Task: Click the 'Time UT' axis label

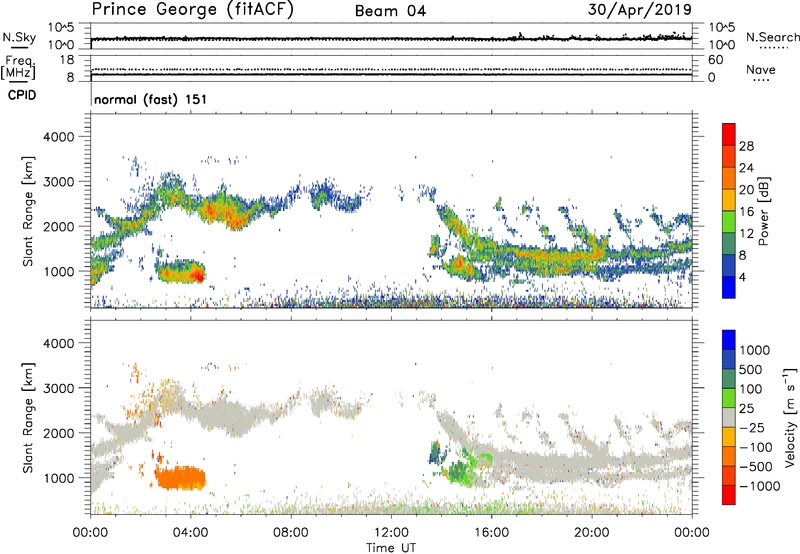Action: tap(391, 548)
